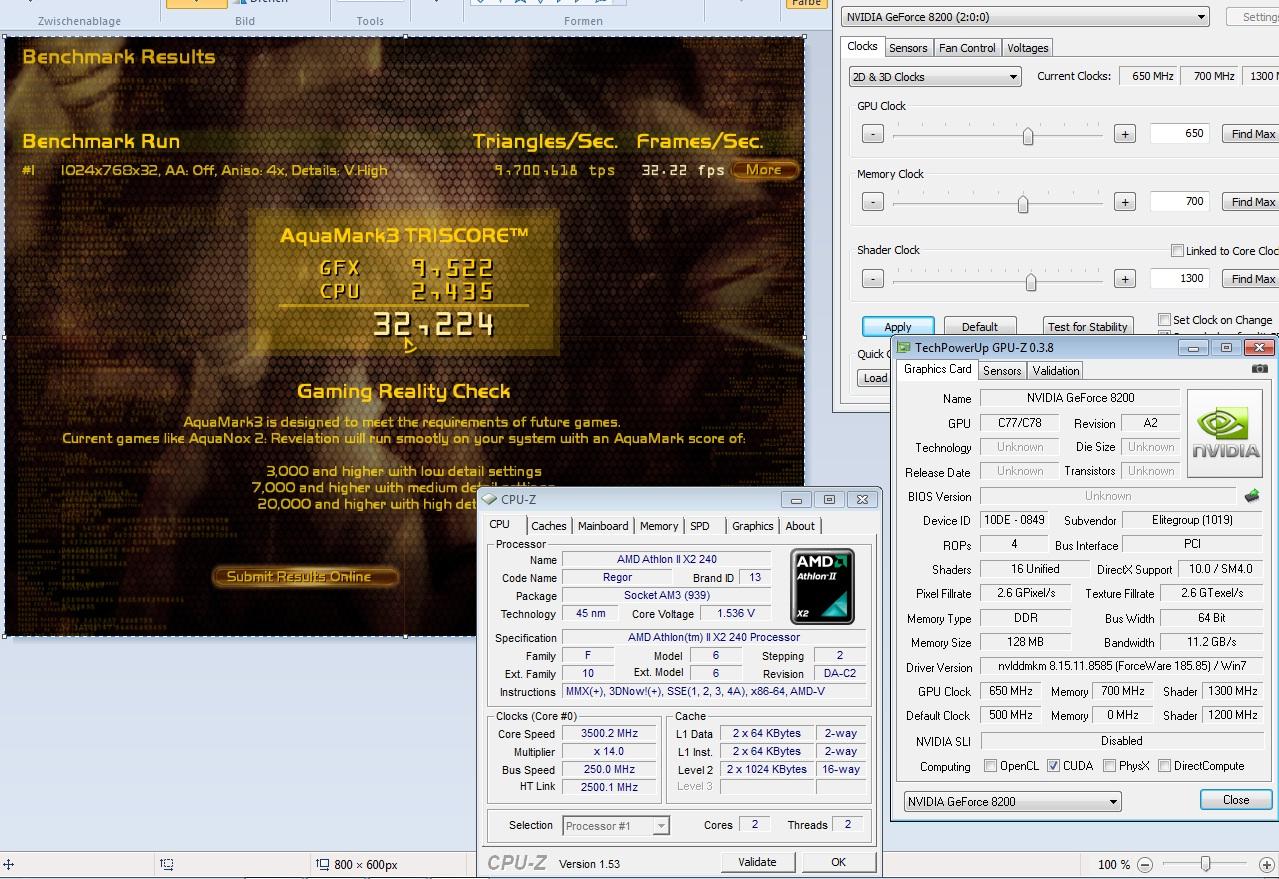Click Paint's zoom slider handle

click(x=1206, y=864)
